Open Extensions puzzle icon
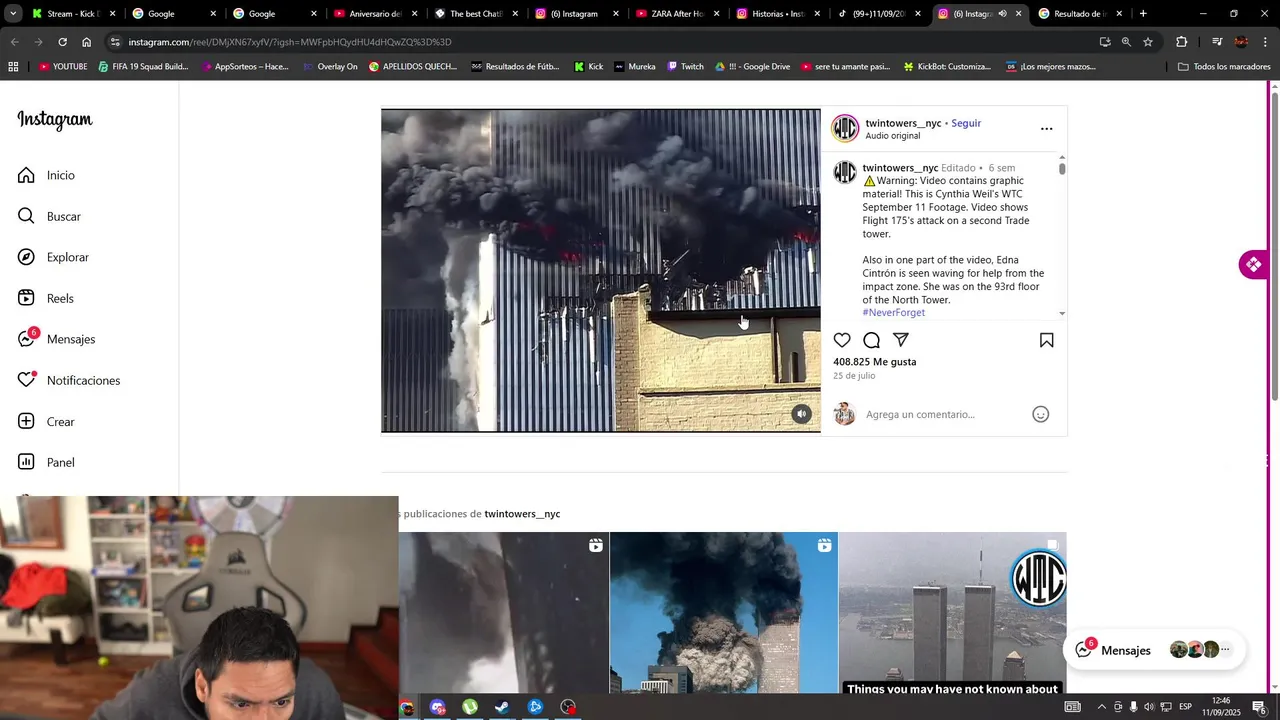This screenshot has width=1280, height=720. click(x=1181, y=42)
